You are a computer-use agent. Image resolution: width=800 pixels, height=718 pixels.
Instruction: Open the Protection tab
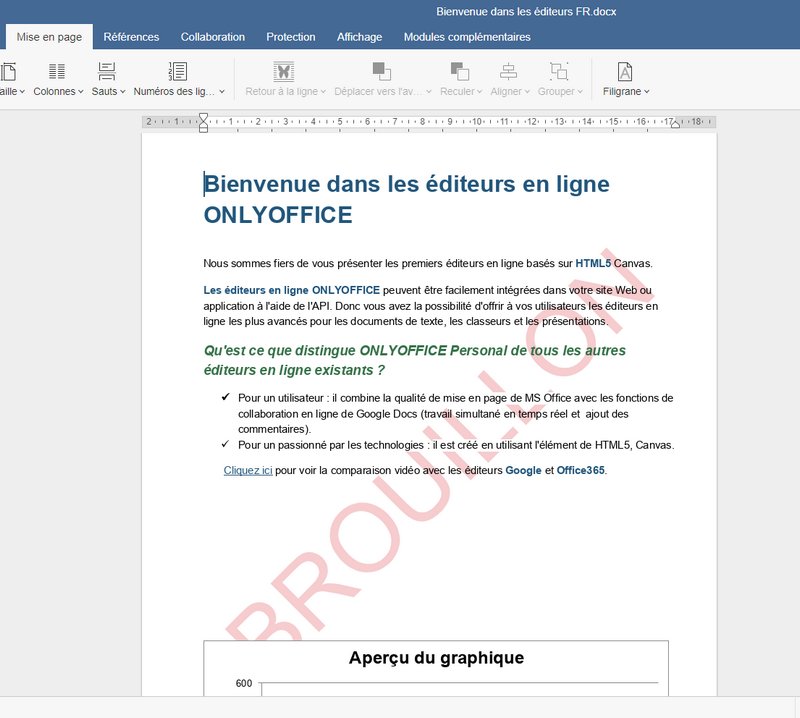(291, 37)
